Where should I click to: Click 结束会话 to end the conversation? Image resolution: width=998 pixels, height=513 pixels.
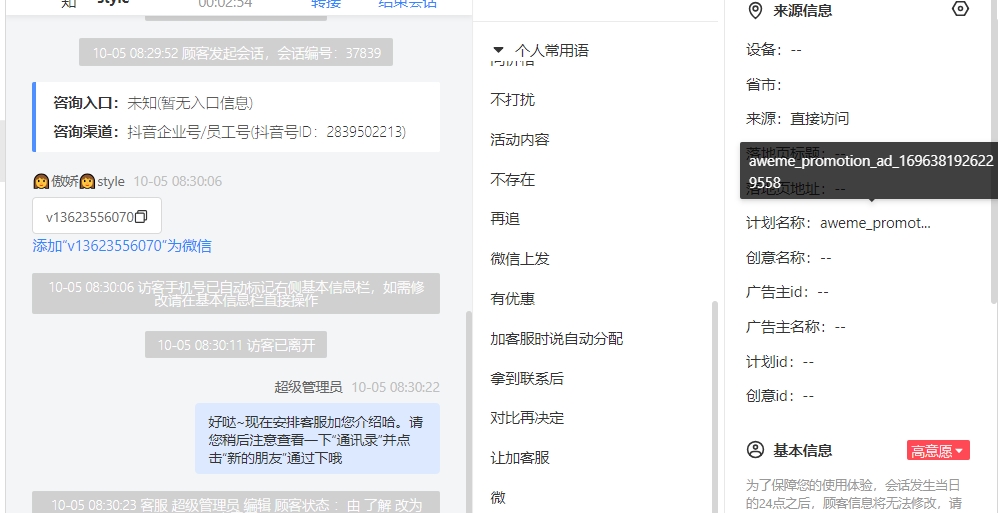[407, 3]
